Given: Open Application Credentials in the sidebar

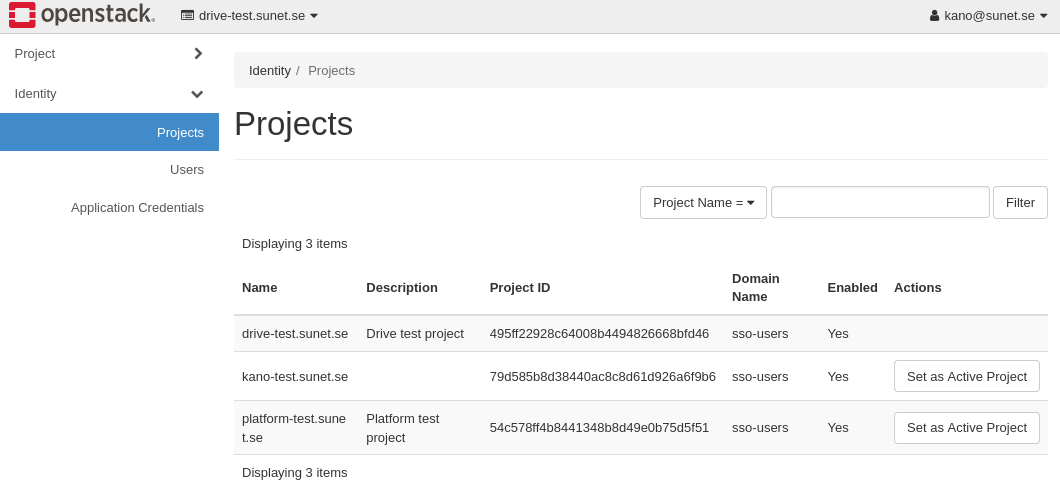Looking at the screenshot, I should [137, 208].
